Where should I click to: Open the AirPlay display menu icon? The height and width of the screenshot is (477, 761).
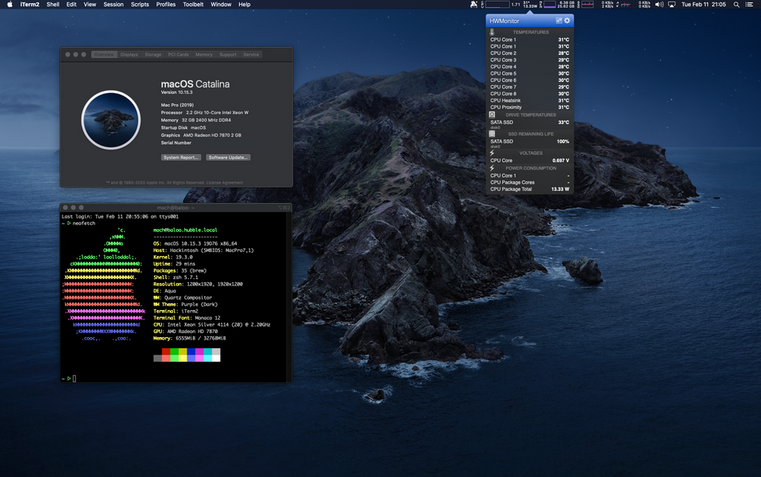click(672, 4)
